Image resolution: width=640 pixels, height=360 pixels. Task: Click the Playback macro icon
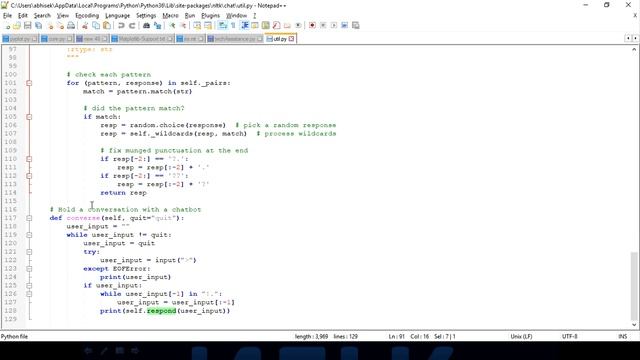coord(333,25)
